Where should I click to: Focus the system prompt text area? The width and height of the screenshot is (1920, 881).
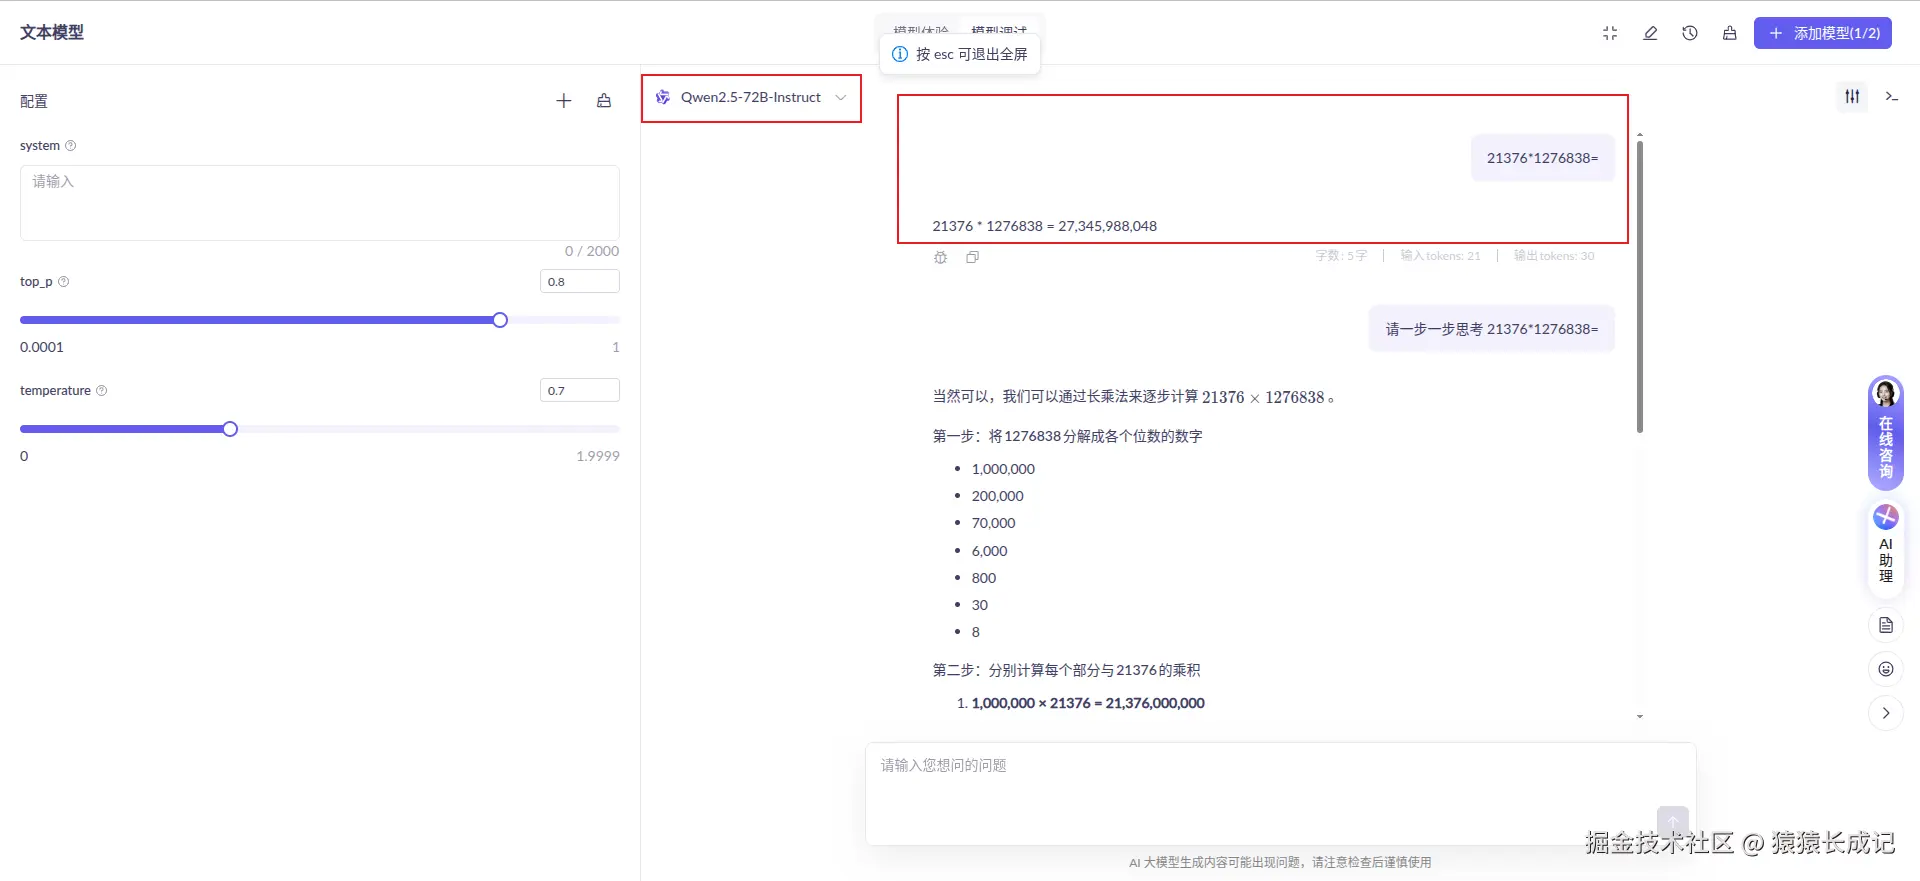[x=320, y=203]
